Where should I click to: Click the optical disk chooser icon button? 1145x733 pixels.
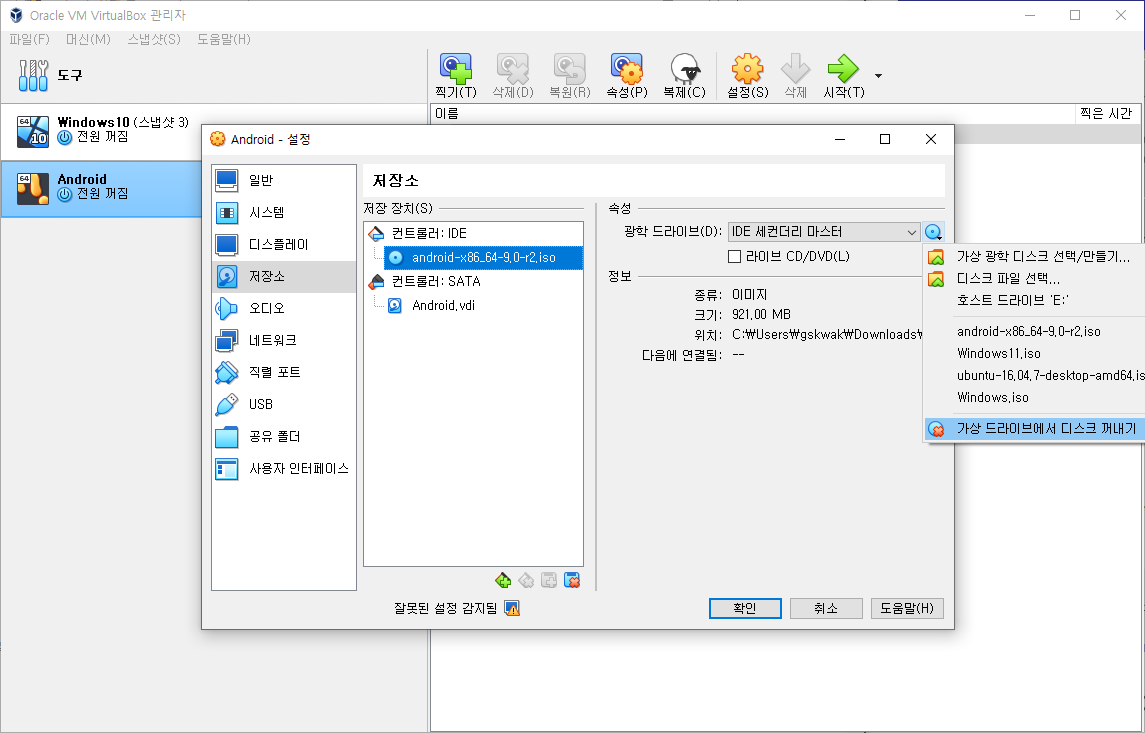(x=933, y=232)
